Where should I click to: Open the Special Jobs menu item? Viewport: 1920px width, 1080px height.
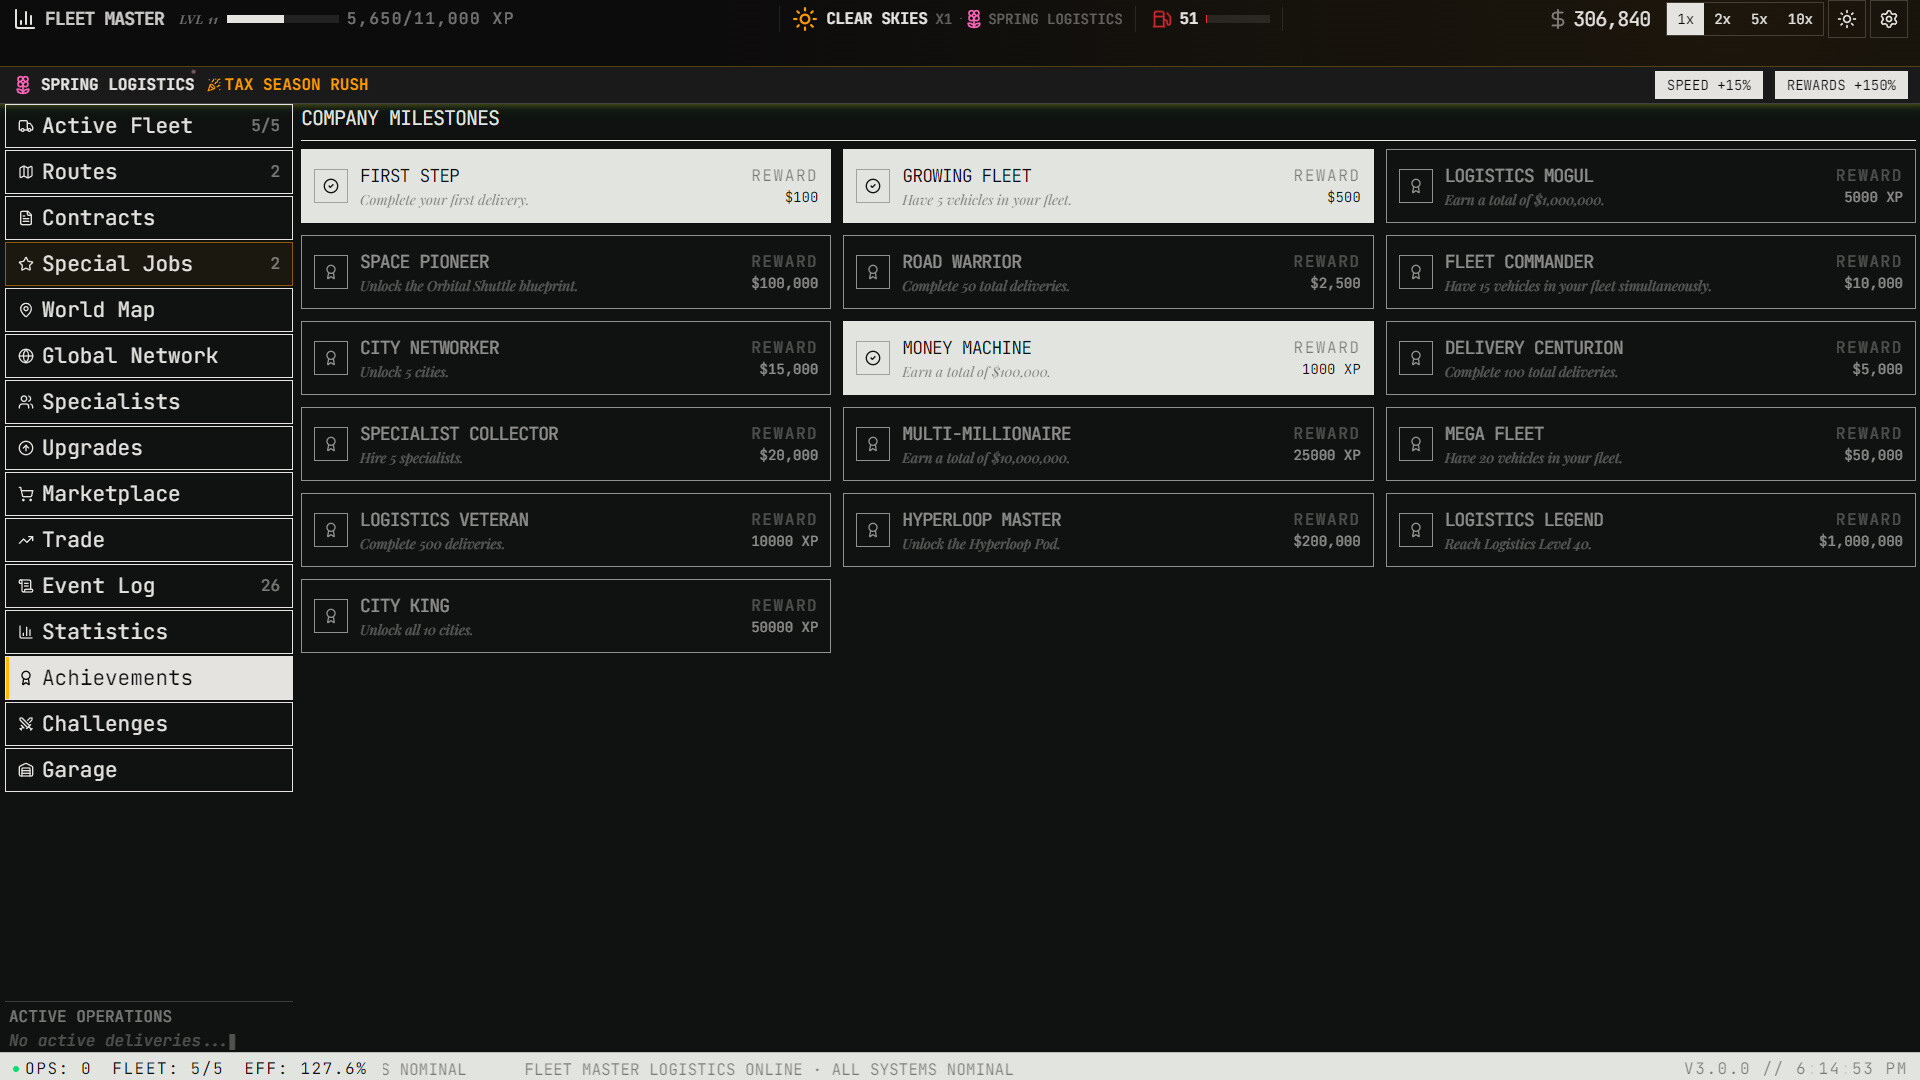pyautogui.click(x=149, y=264)
